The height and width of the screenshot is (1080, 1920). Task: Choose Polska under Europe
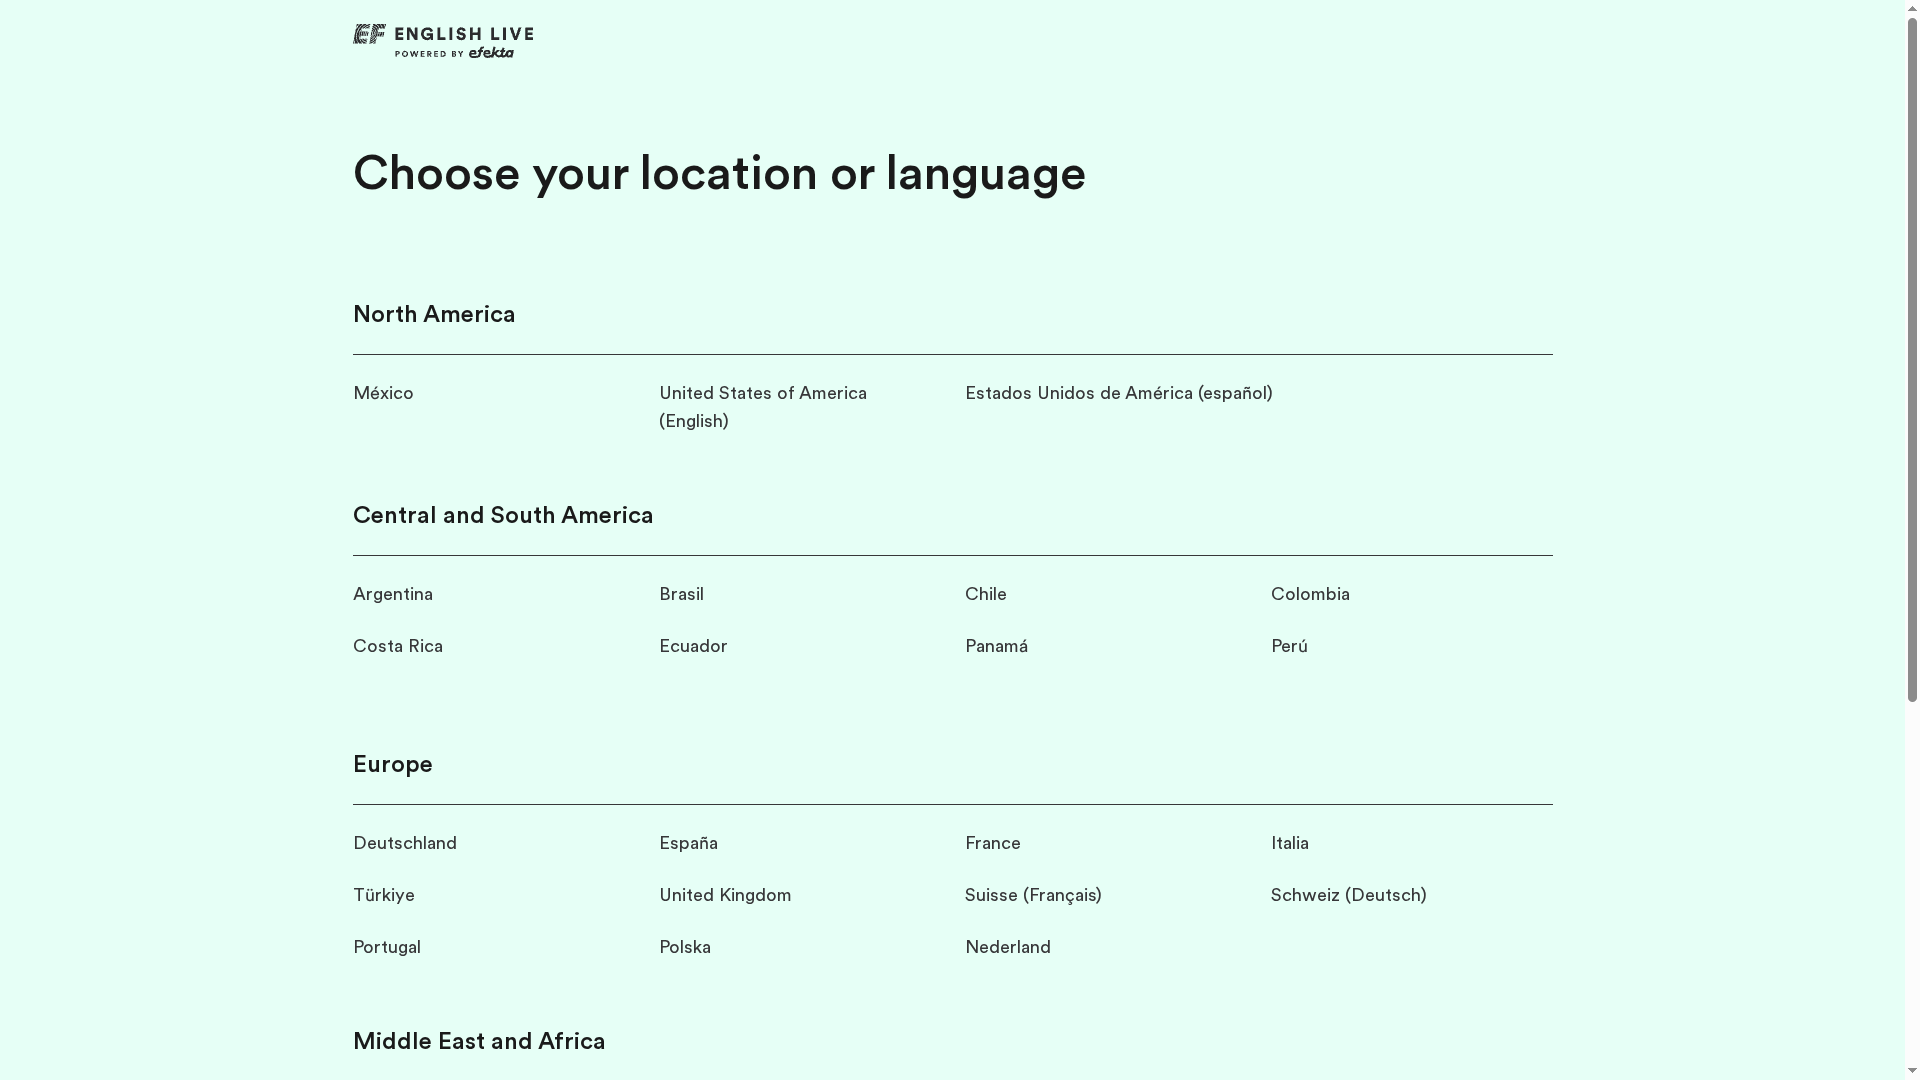[684, 947]
